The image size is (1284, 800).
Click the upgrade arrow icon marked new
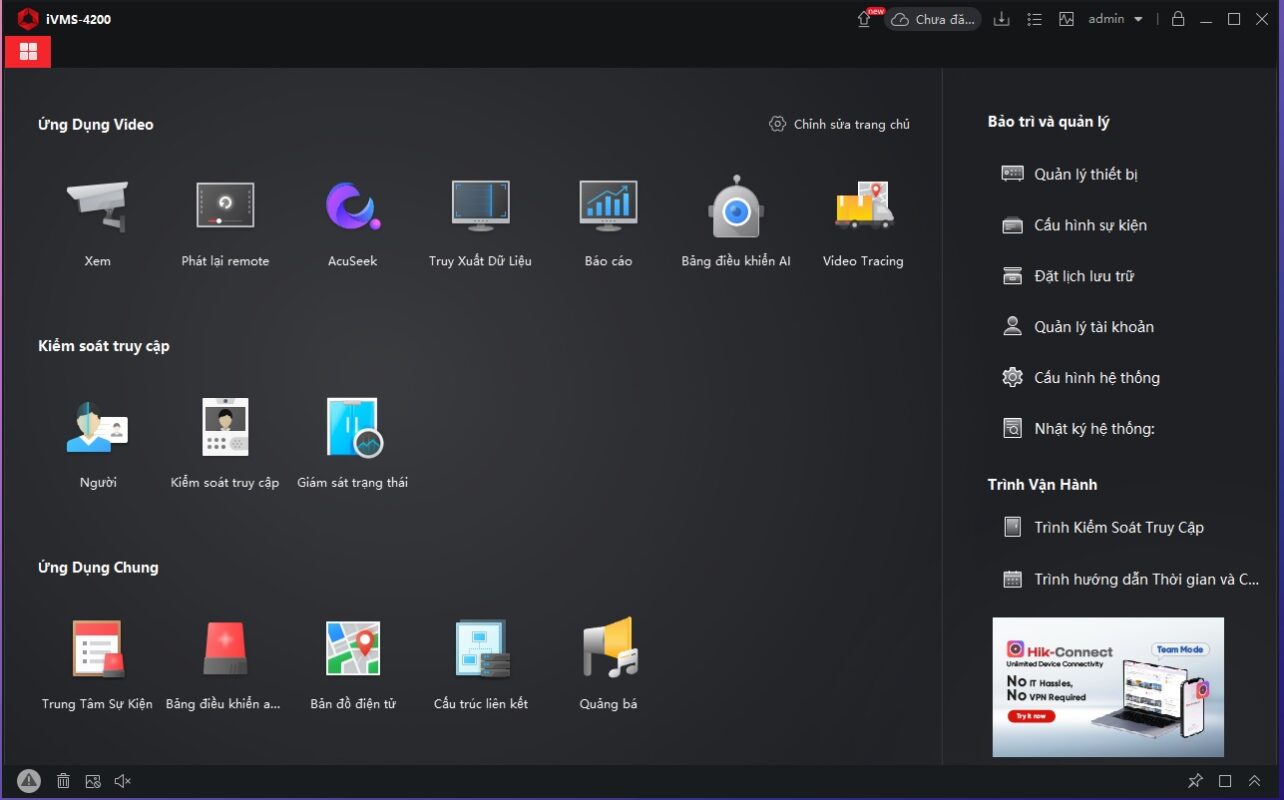pos(865,19)
